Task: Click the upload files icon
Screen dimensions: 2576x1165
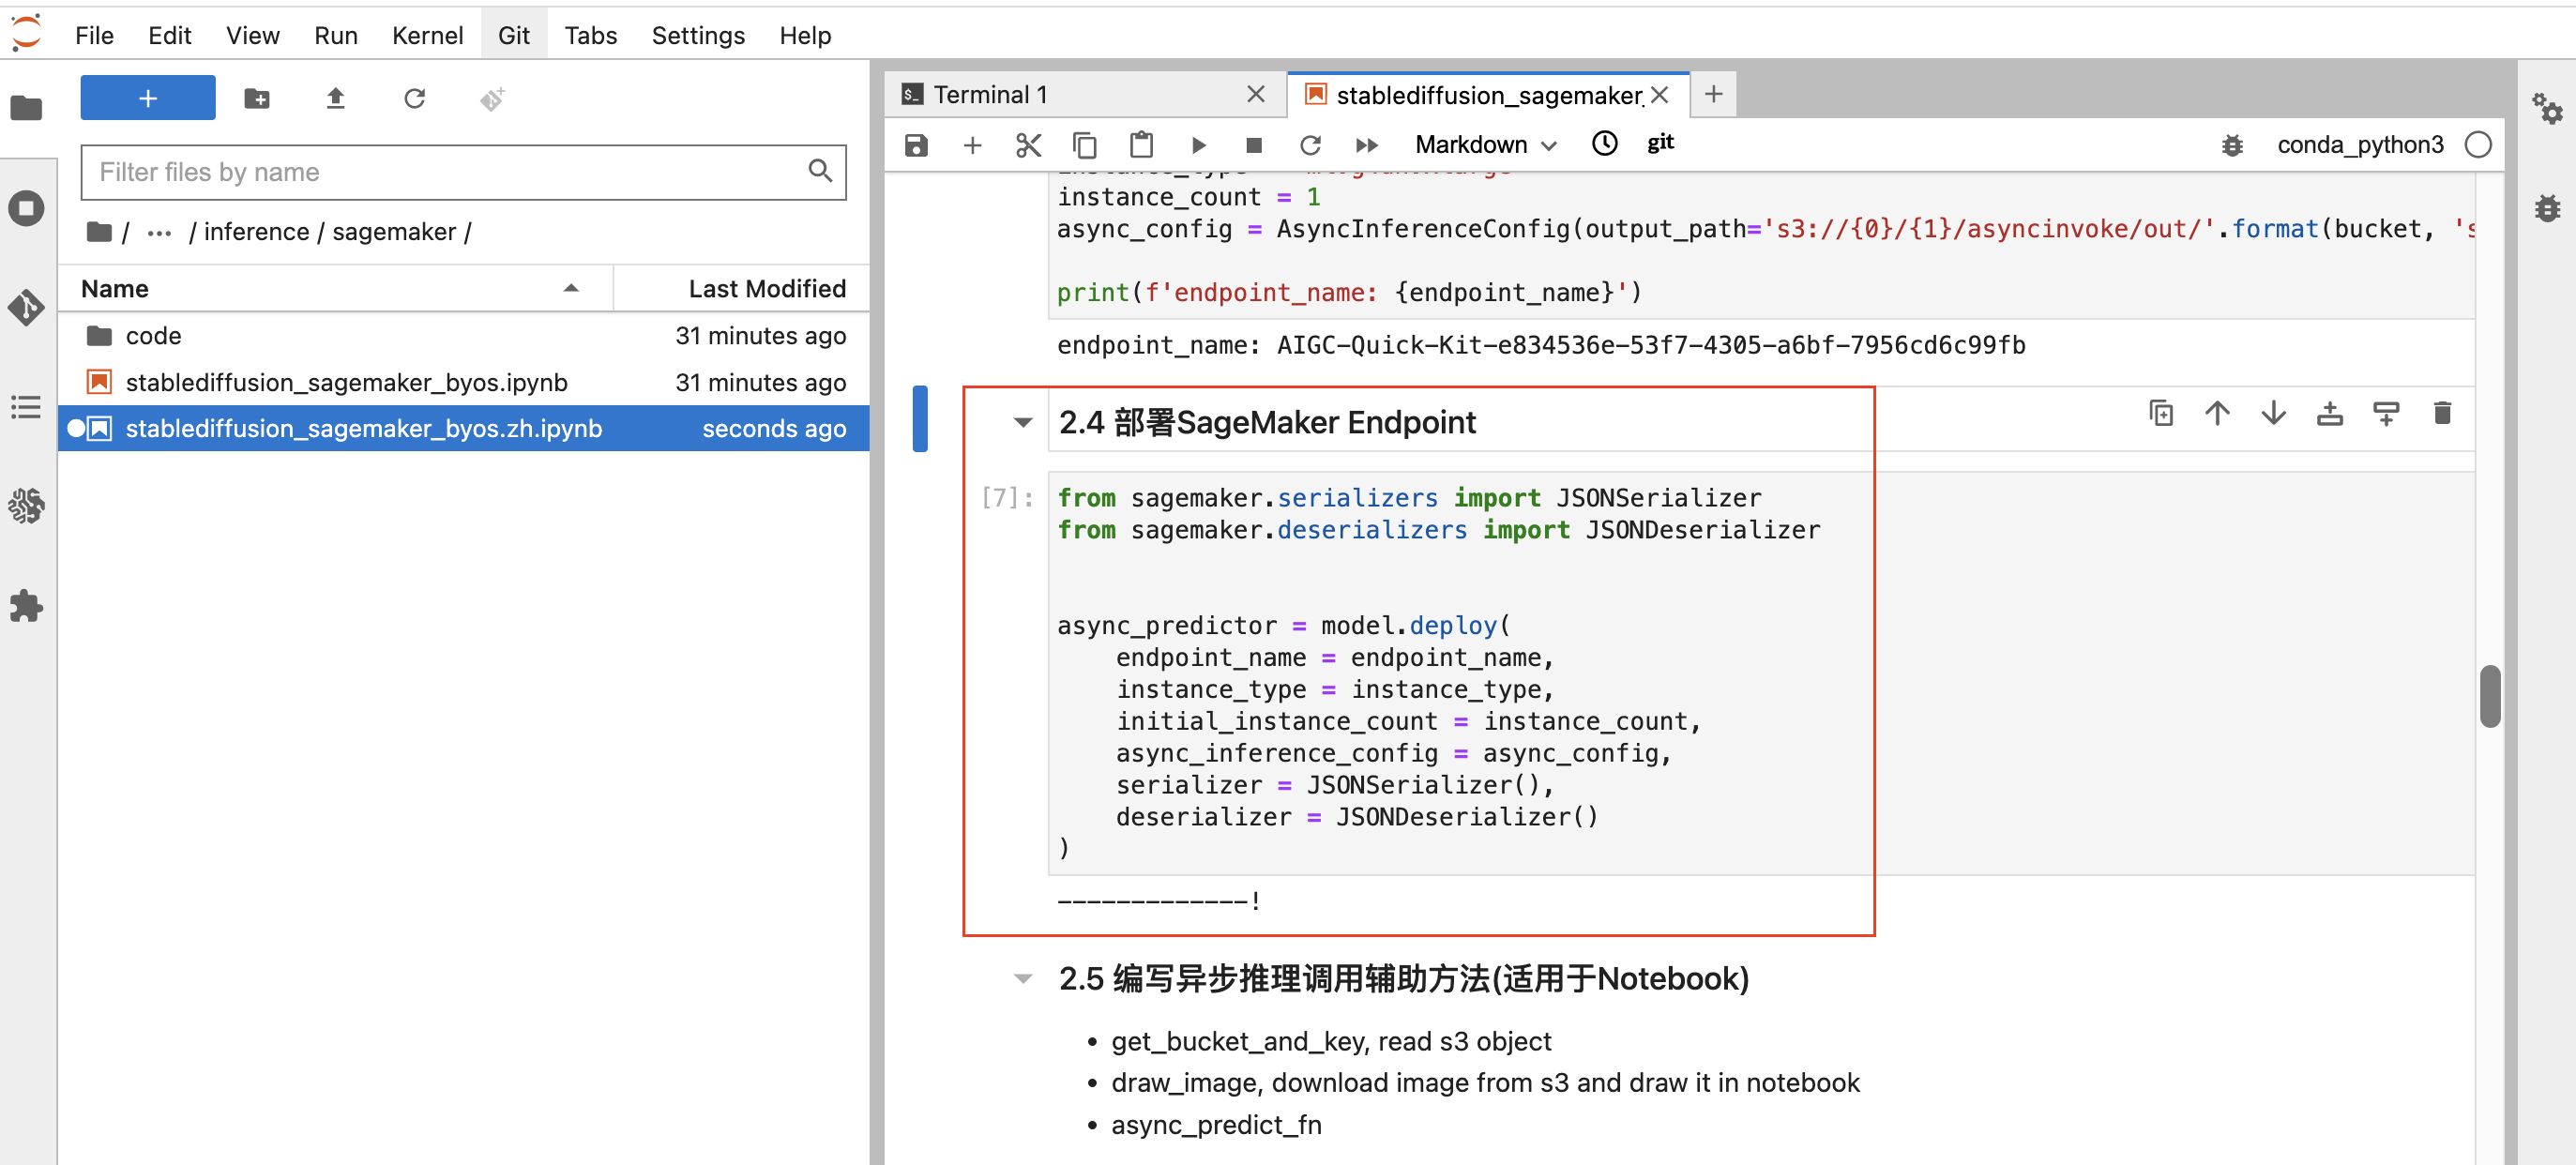Action: (335, 98)
